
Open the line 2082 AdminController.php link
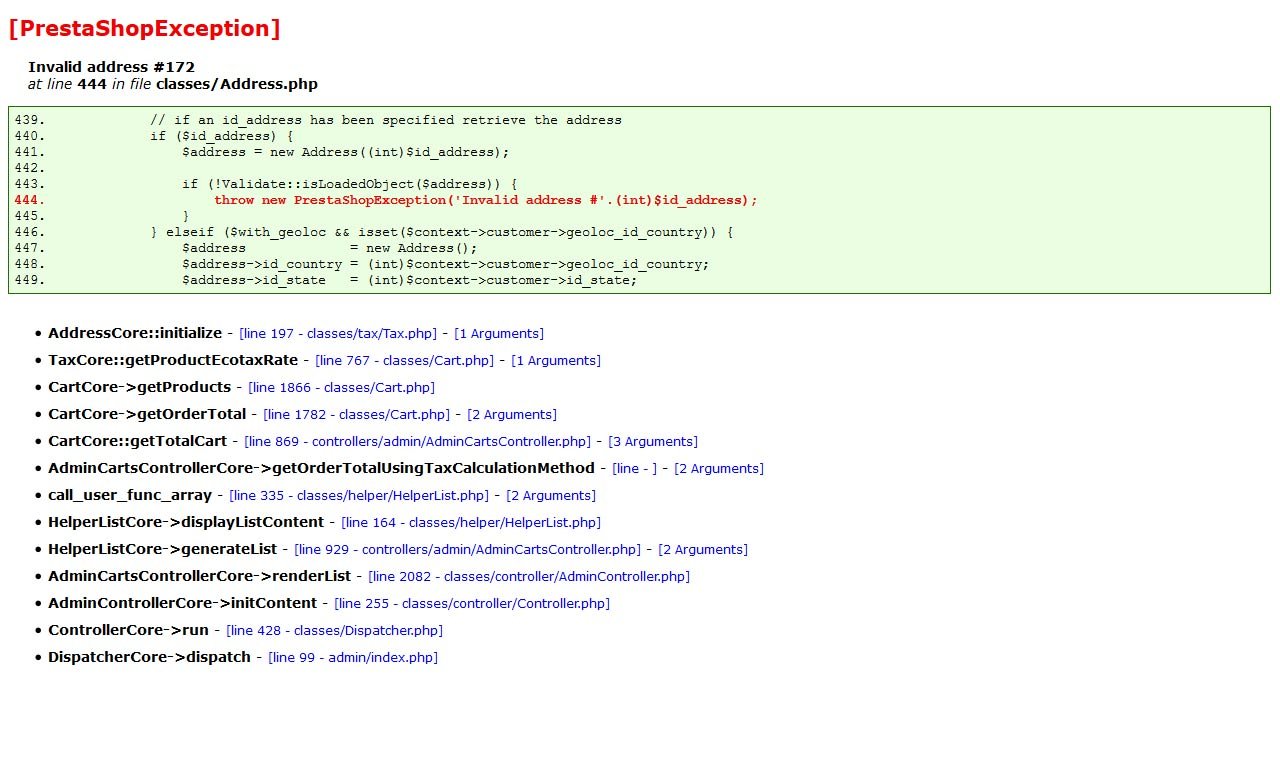529,577
